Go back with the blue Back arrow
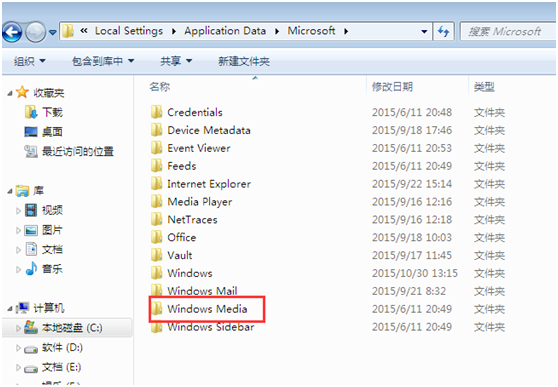558x387 pixels. 12,32
